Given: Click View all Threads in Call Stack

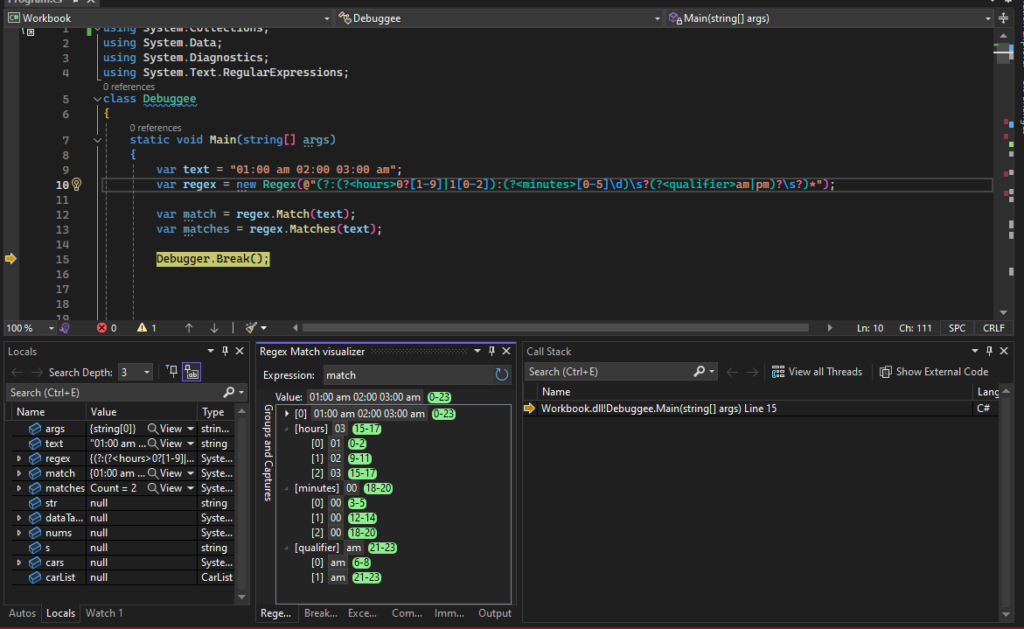Looking at the screenshot, I should pos(817,371).
